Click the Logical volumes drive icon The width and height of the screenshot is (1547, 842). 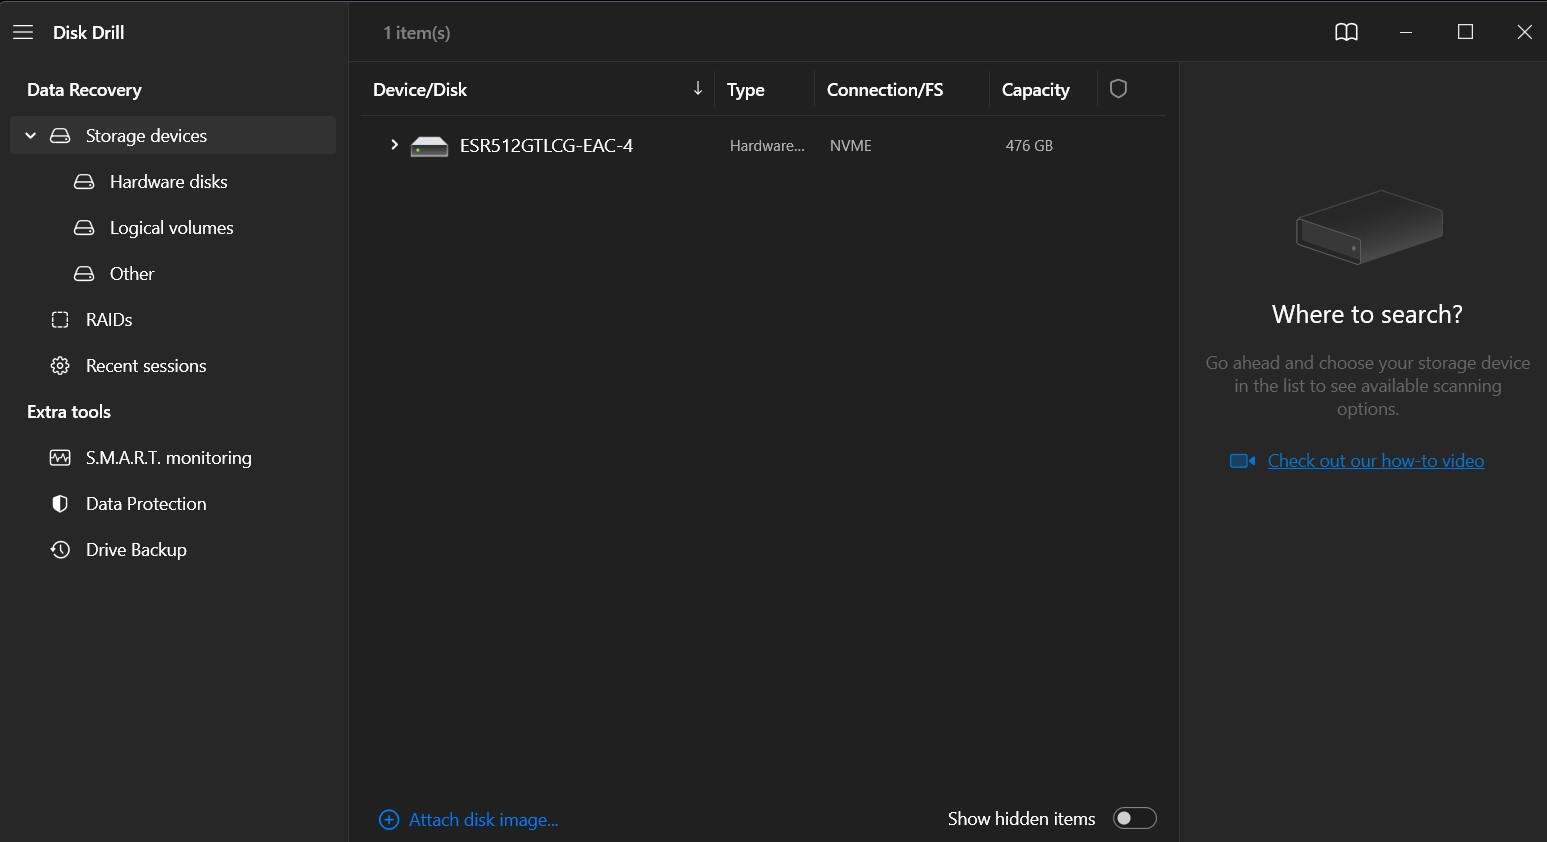point(84,228)
